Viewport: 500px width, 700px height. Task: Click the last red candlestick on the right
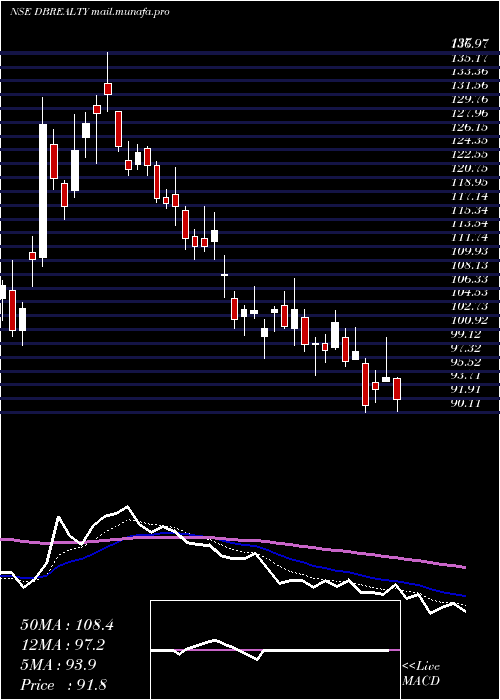click(x=397, y=389)
